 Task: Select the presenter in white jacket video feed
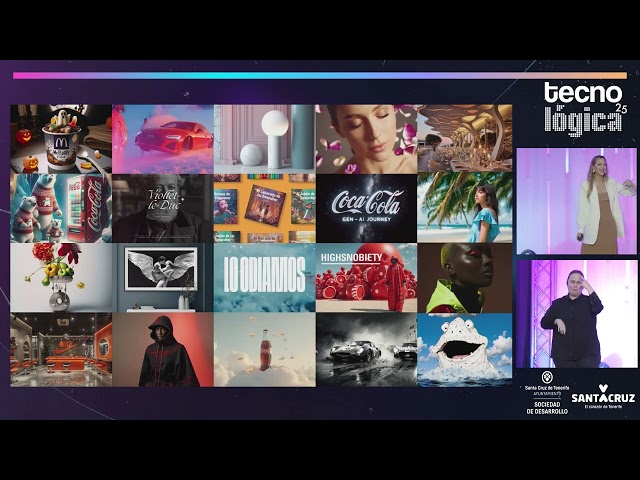576,201
